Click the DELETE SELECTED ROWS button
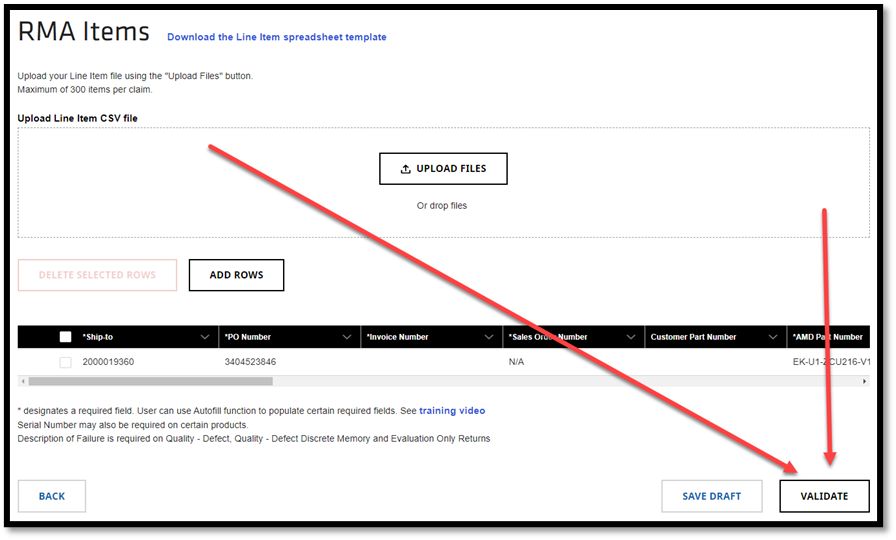Image resolution: width=896 pixels, height=540 pixels. click(x=97, y=275)
